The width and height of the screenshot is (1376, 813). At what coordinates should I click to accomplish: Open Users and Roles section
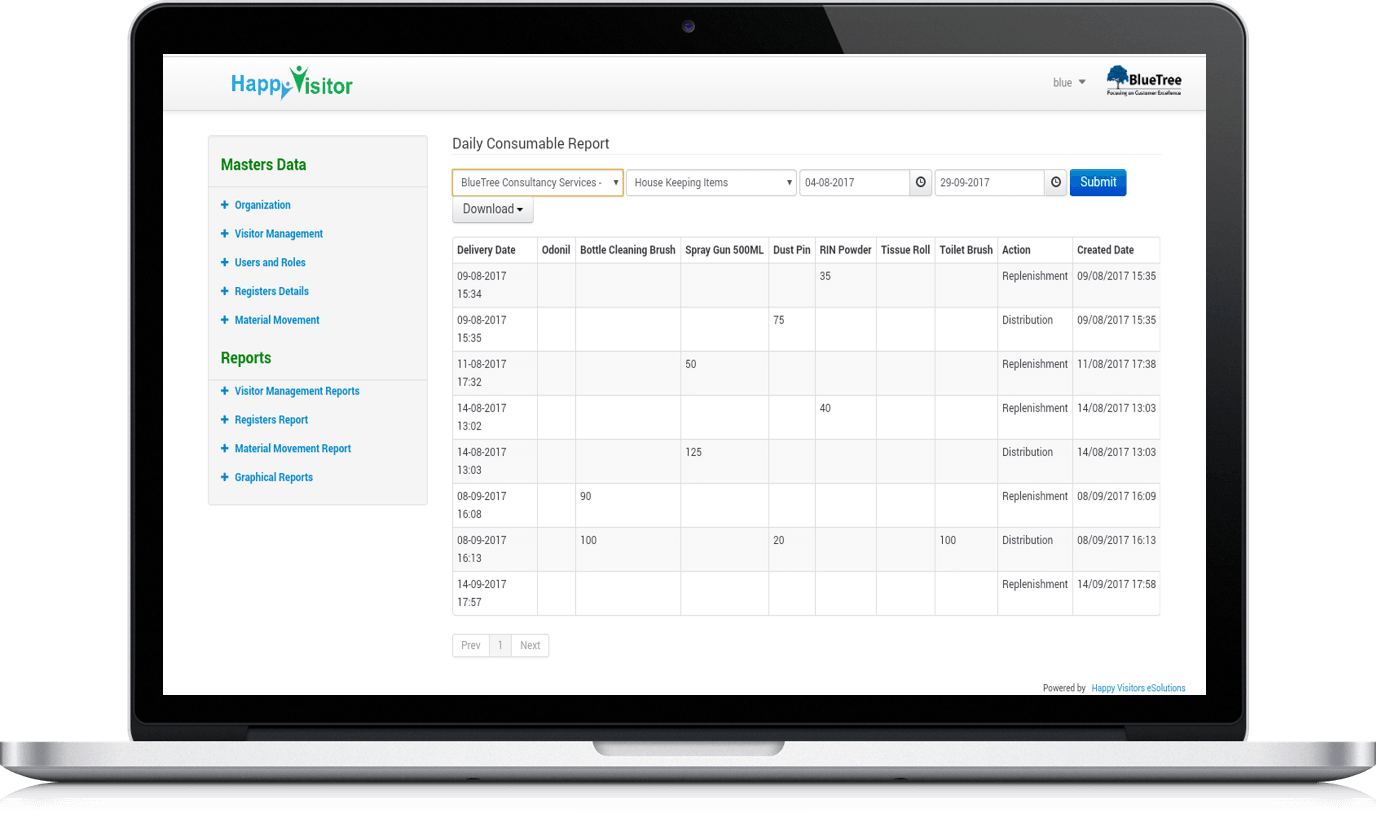coord(270,263)
